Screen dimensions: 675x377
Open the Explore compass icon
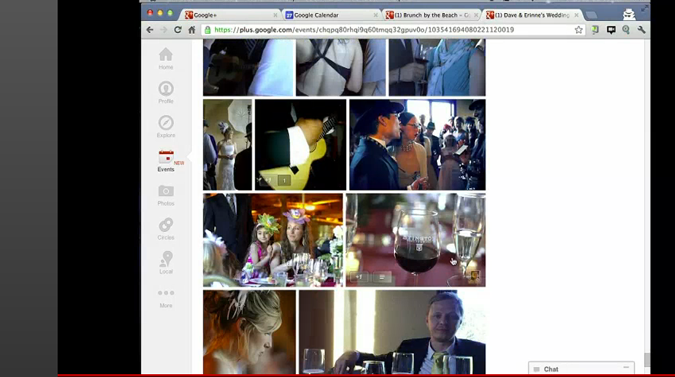[166, 126]
